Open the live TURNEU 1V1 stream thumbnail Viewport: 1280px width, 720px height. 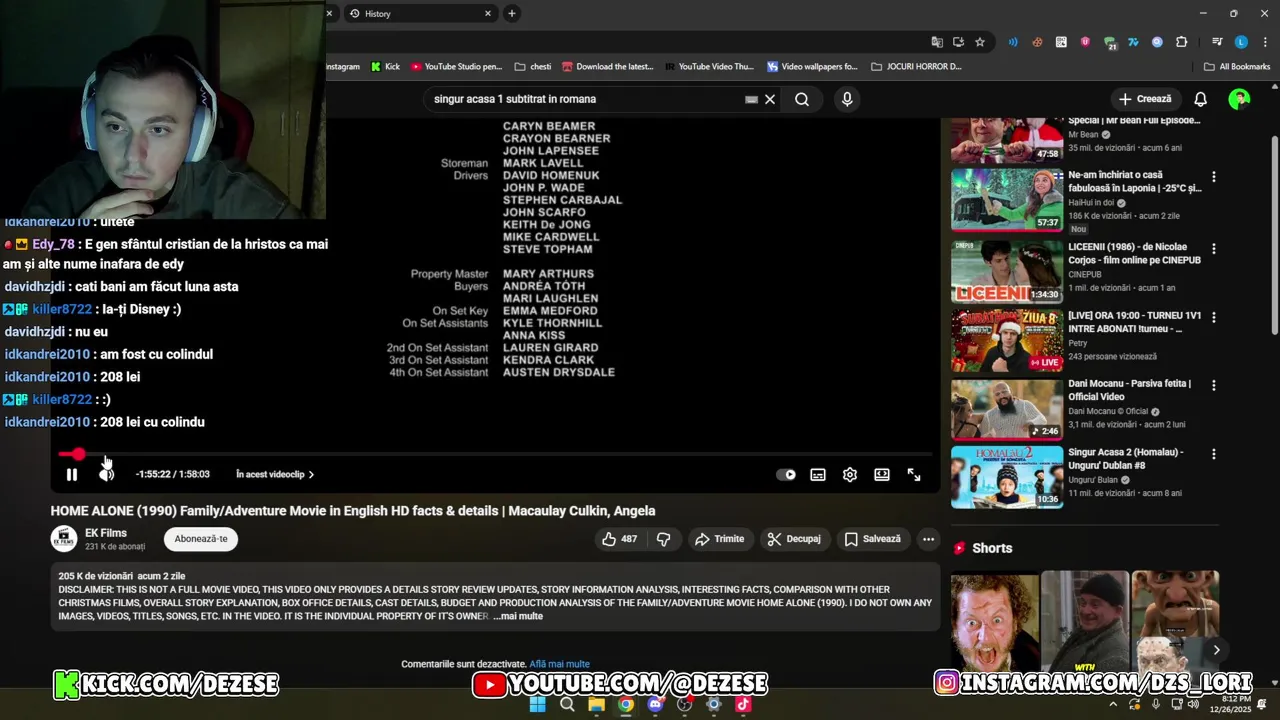pos(1007,340)
